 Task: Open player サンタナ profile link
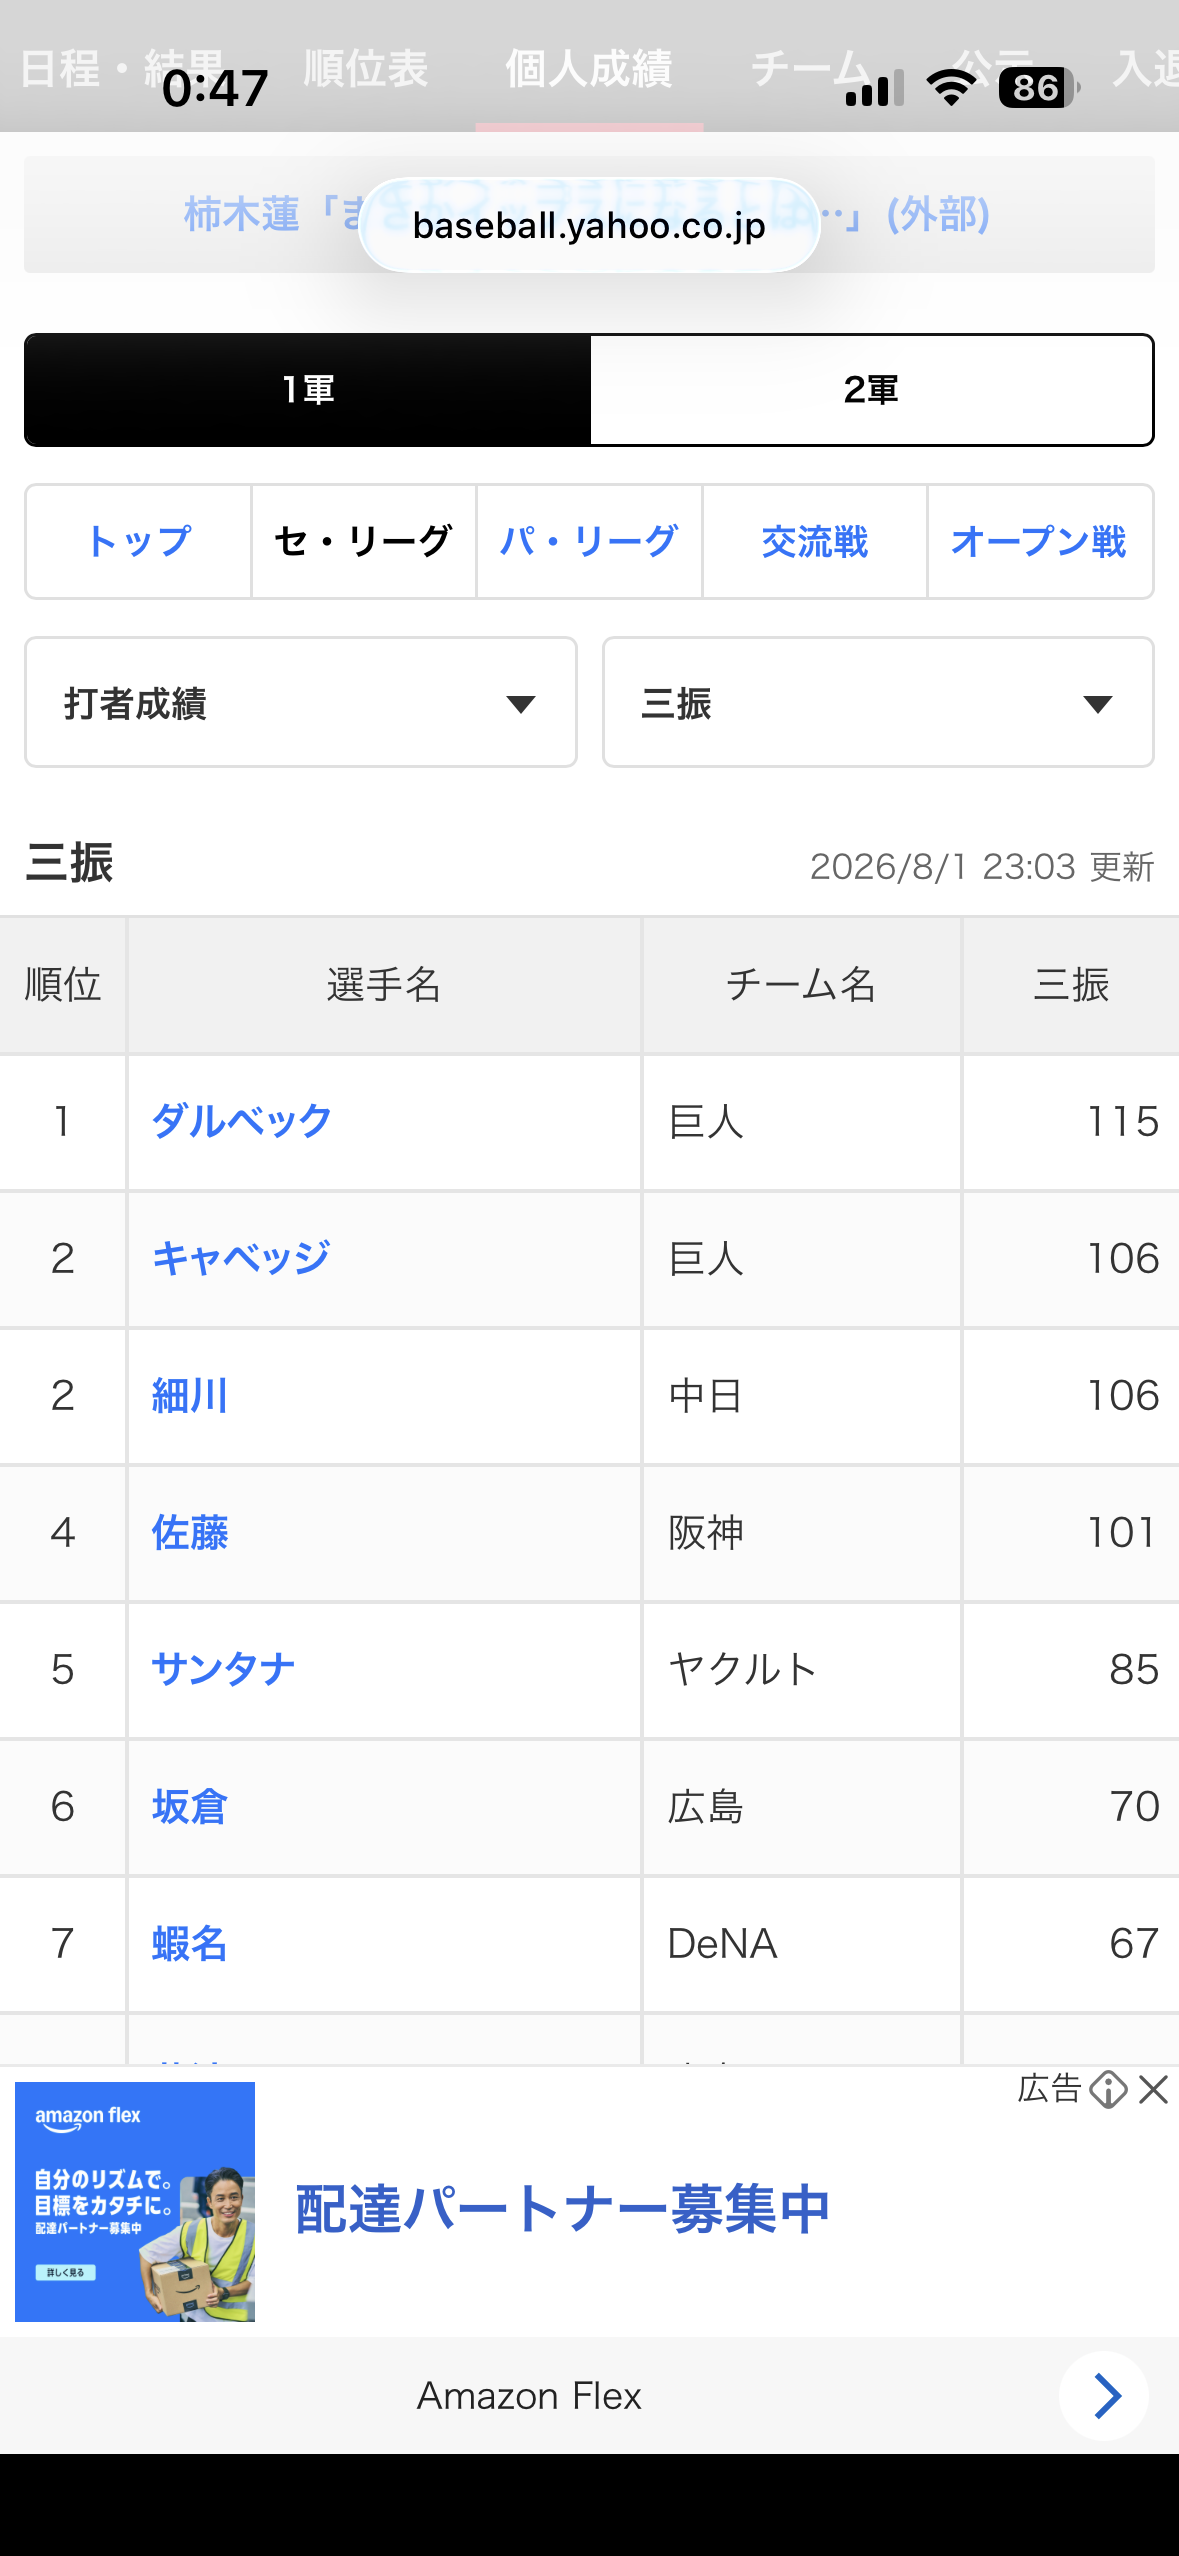pos(223,1669)
